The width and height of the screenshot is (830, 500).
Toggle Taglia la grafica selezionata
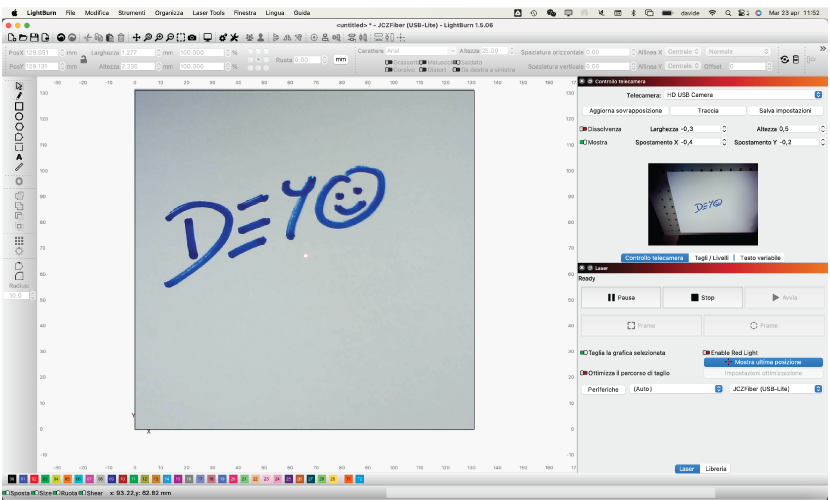[584, 353]
